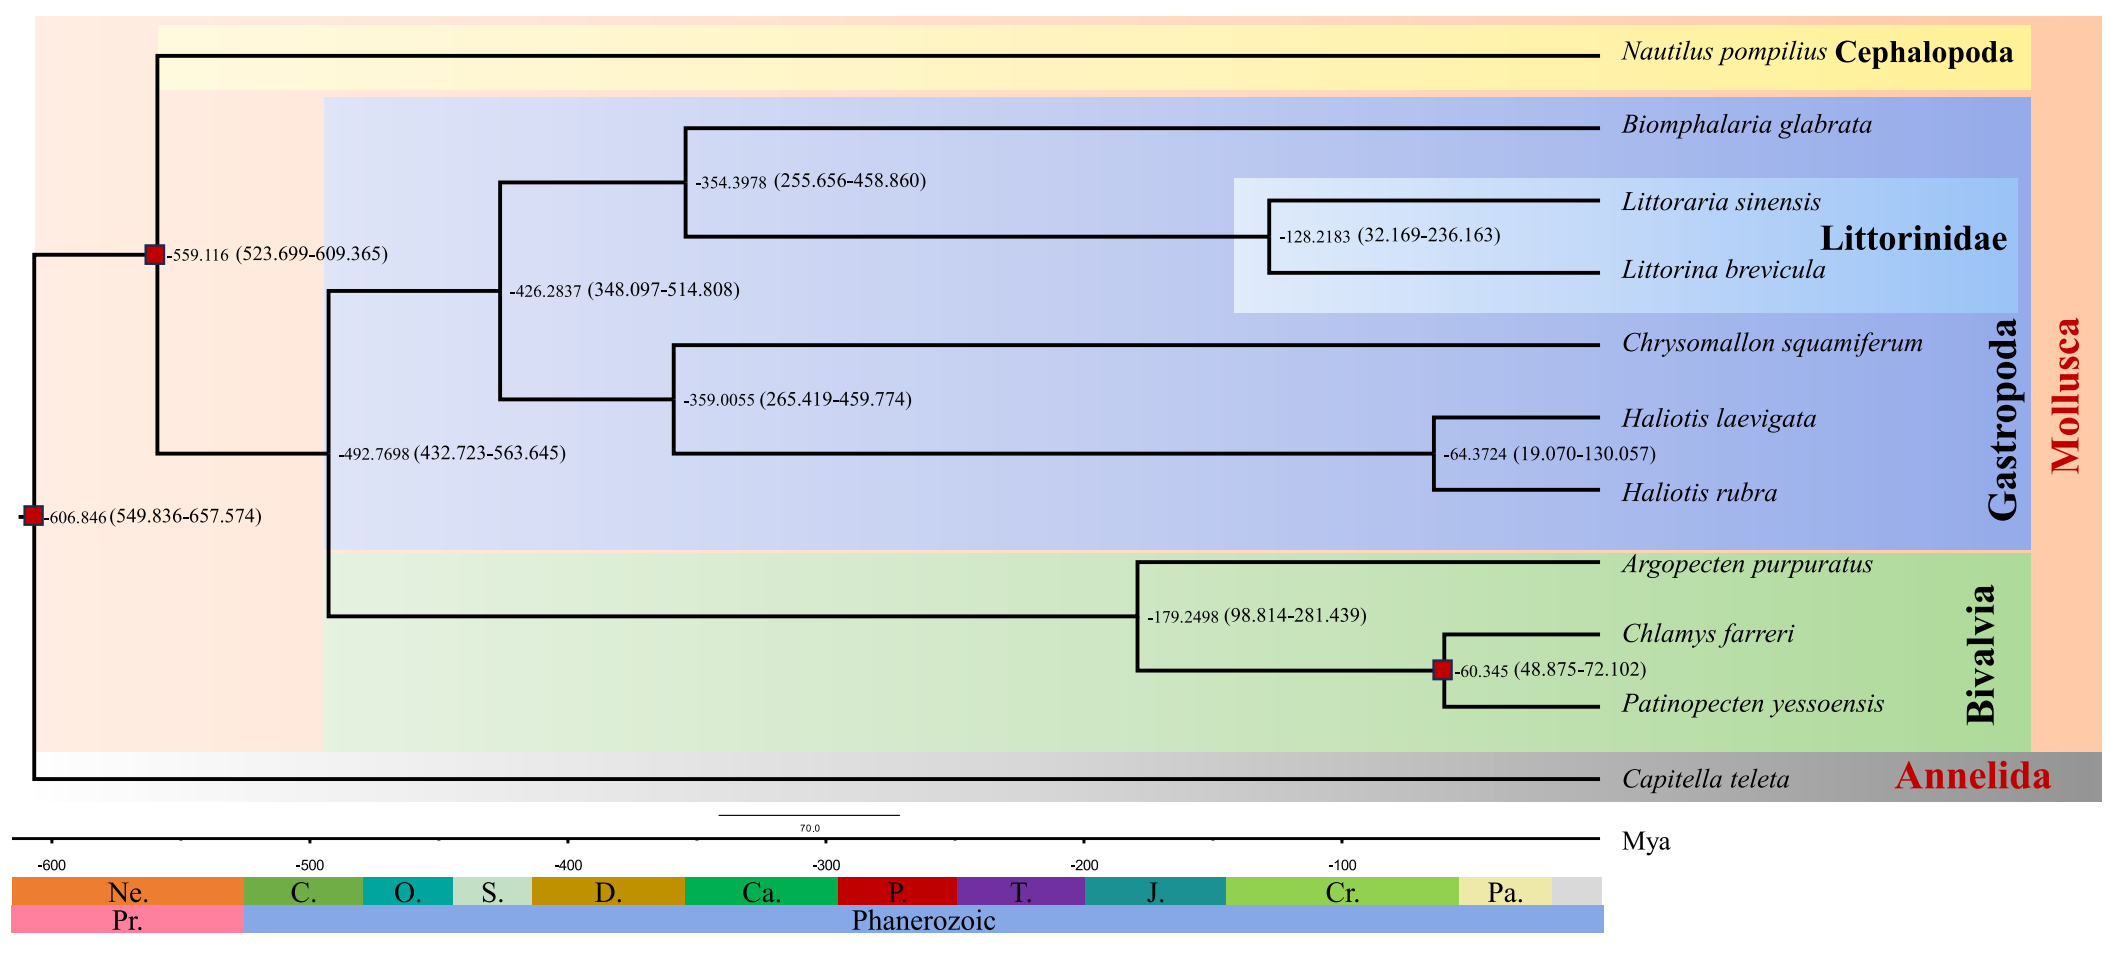Click the Capitella teleta outgroup label
Image resolution: width=2116 pixels, height=954 pixels.
(x=1705, y=779)
